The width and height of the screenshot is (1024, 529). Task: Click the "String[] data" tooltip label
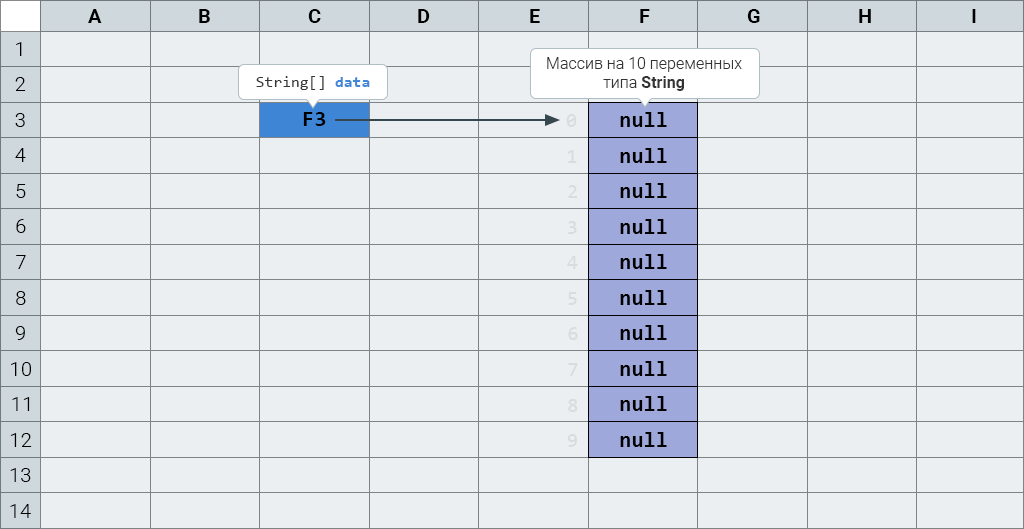coord(312,82)
